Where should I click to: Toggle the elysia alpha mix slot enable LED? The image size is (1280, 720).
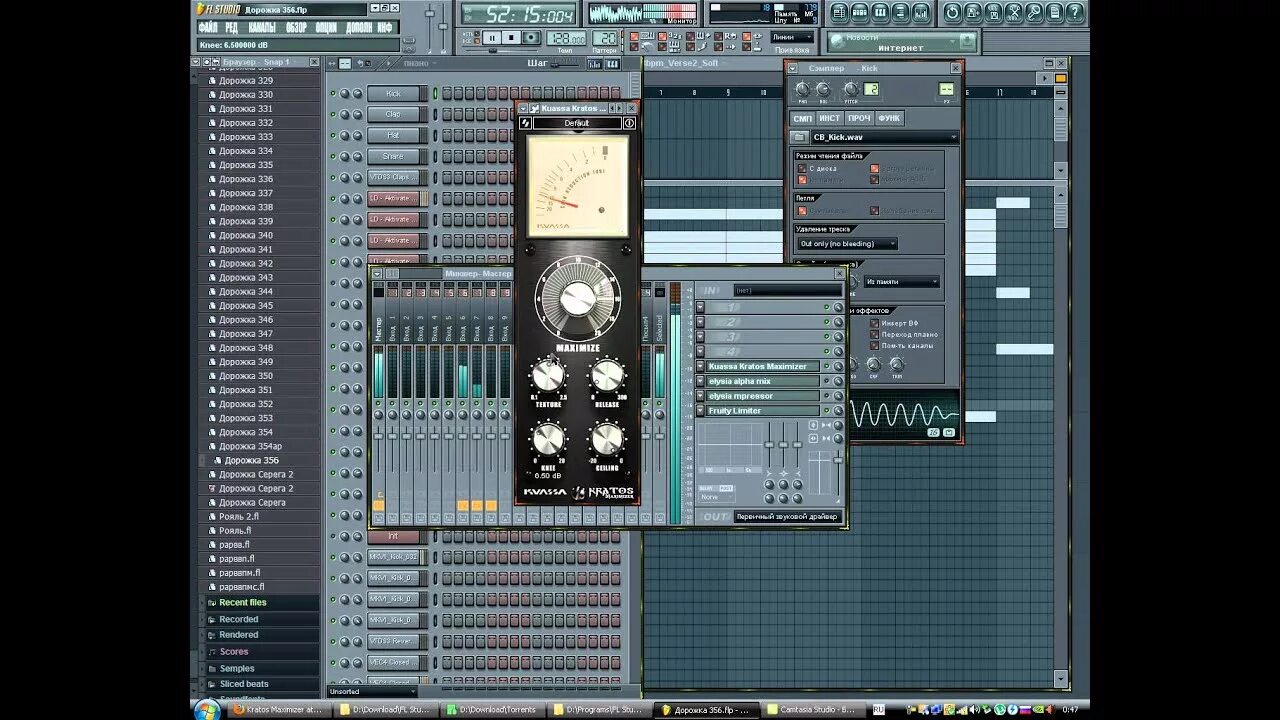click(827, 381)
